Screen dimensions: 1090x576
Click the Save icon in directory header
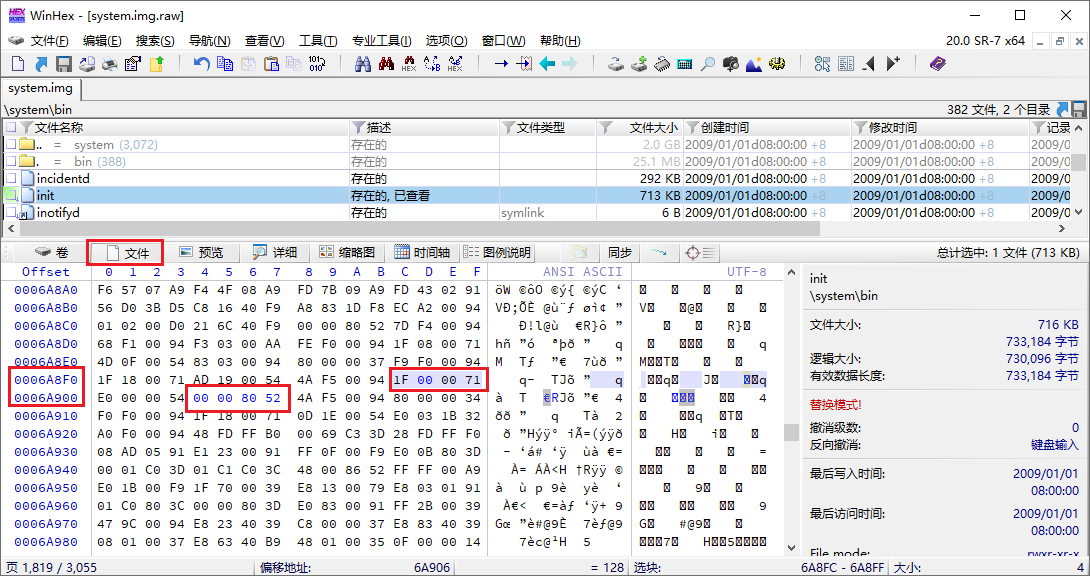click(x=1079, y=109)
